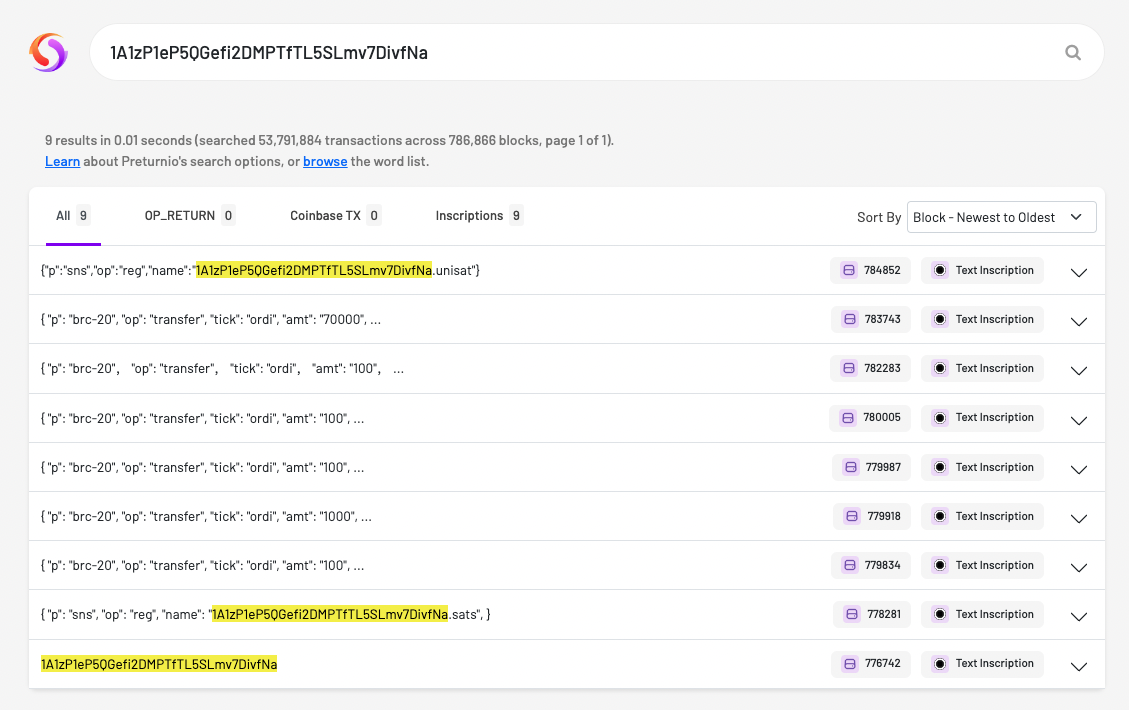Click block icon for block 783743
Screen dimensions: 1129x710
849,320
